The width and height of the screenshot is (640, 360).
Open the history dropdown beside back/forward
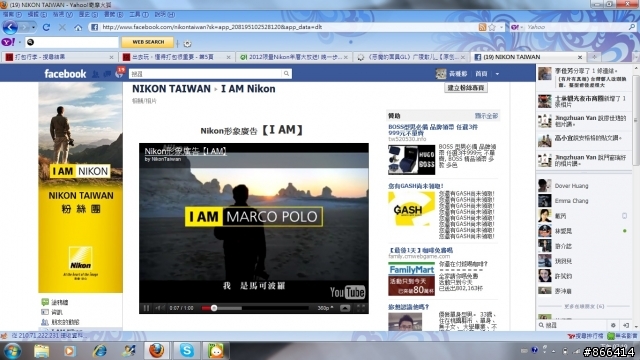point(33,27)
